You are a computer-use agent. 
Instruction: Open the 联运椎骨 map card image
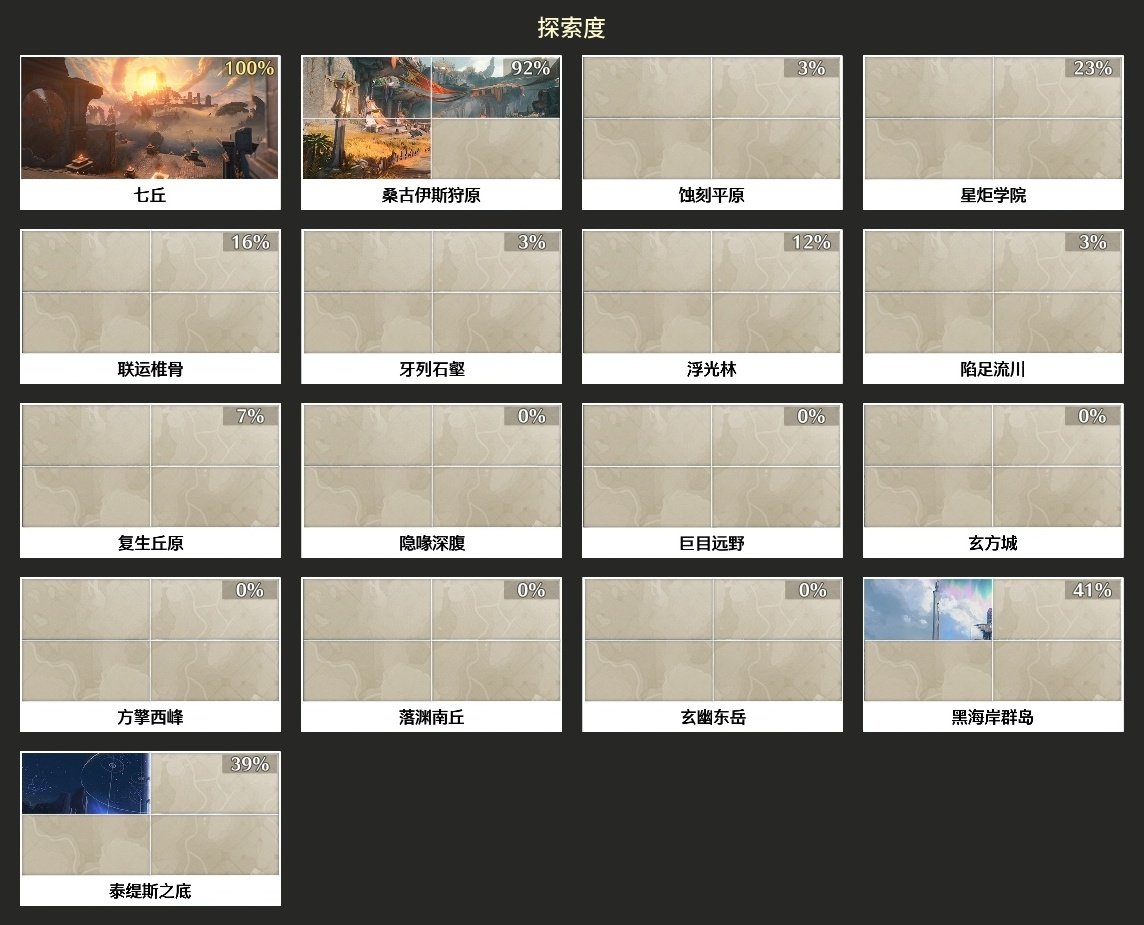click(x=150, y=292)
